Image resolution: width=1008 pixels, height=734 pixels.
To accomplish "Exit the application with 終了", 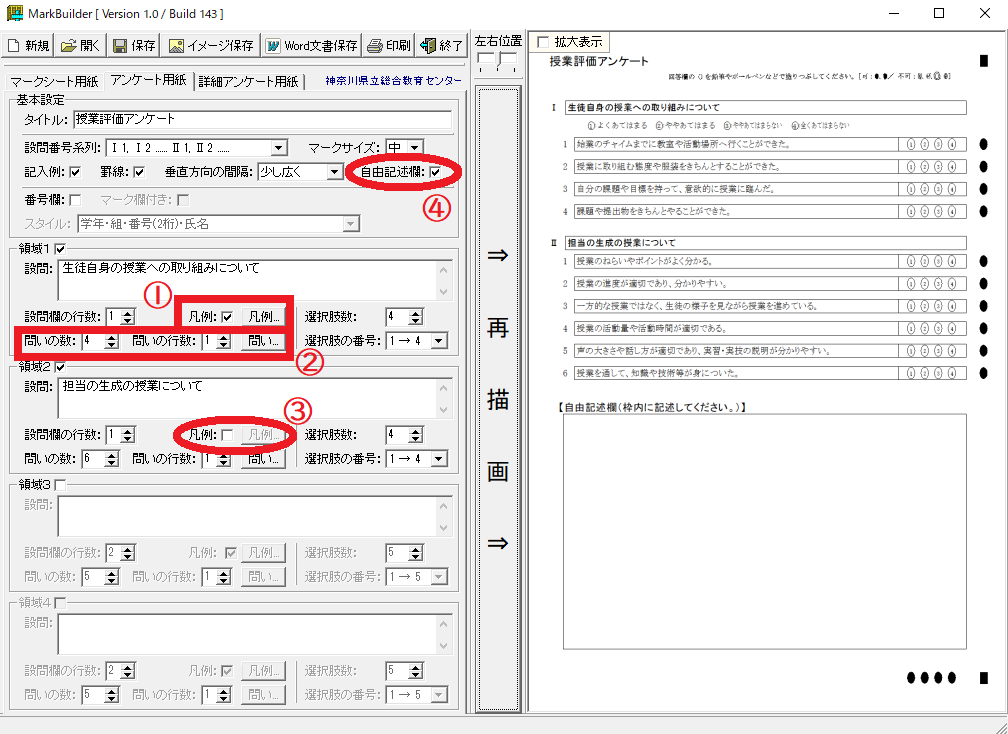I will [442, 46].
